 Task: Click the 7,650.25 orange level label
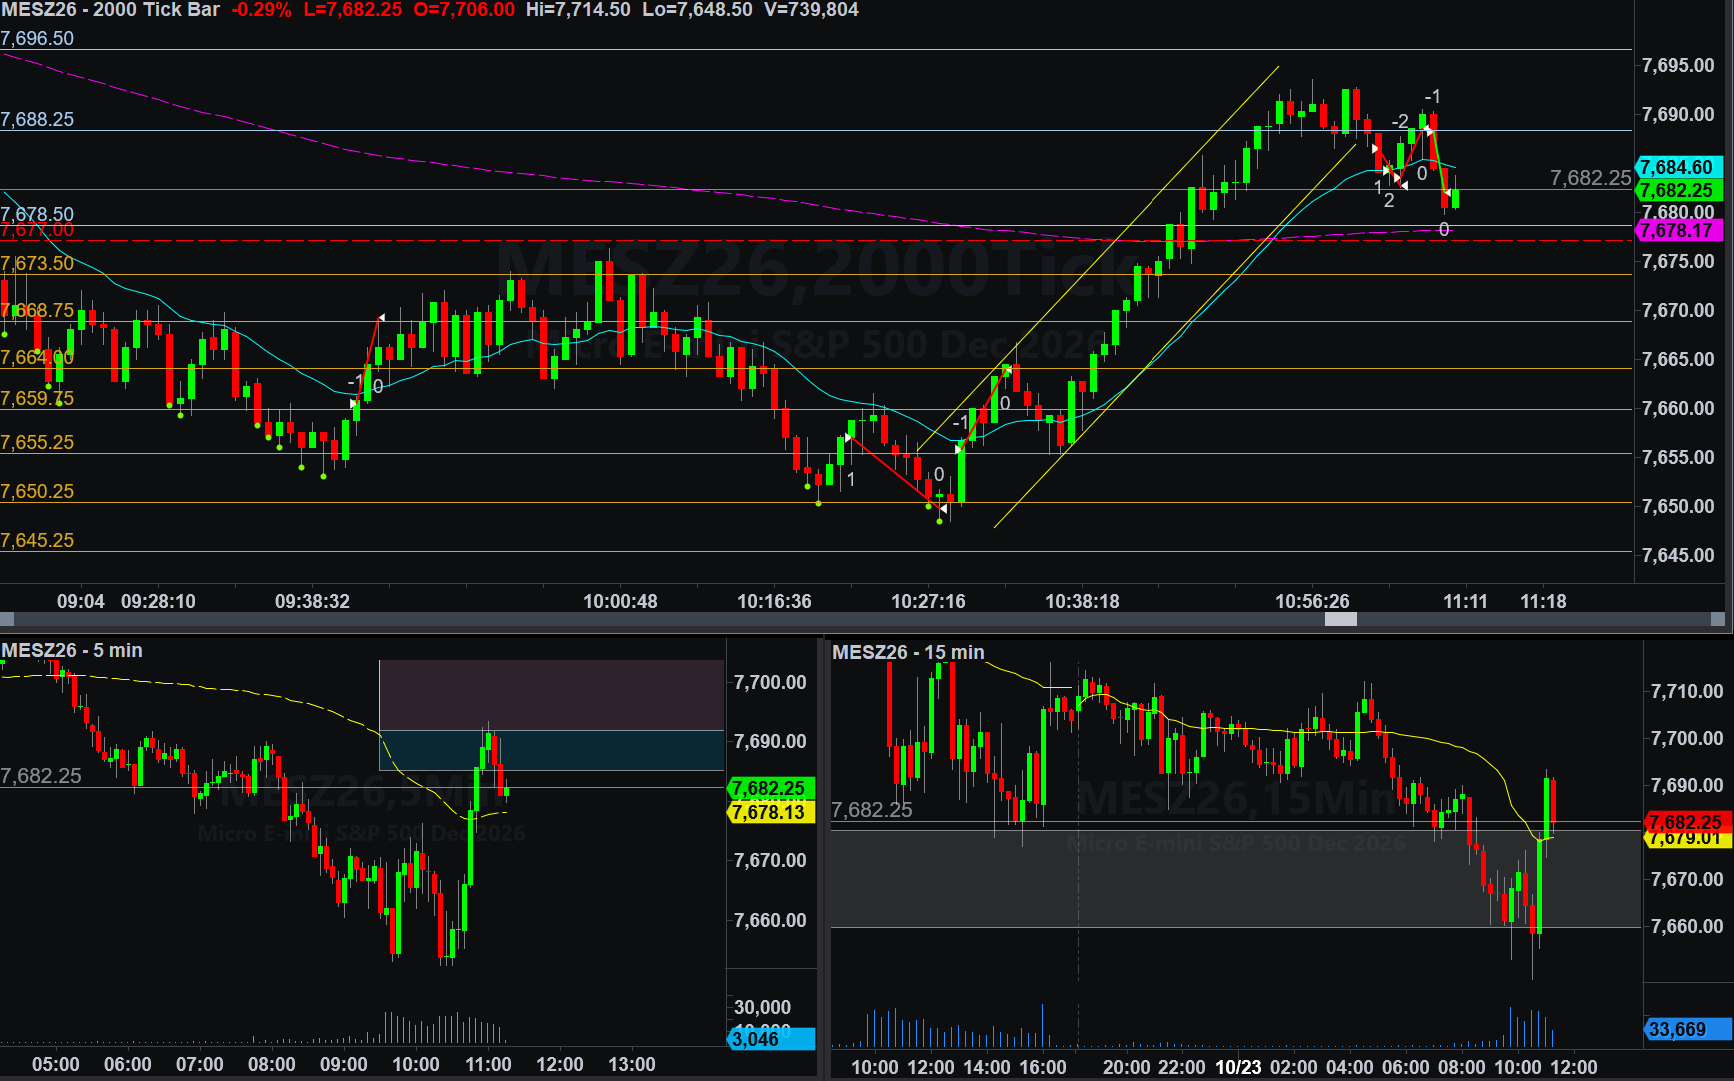tap(37, 492)
